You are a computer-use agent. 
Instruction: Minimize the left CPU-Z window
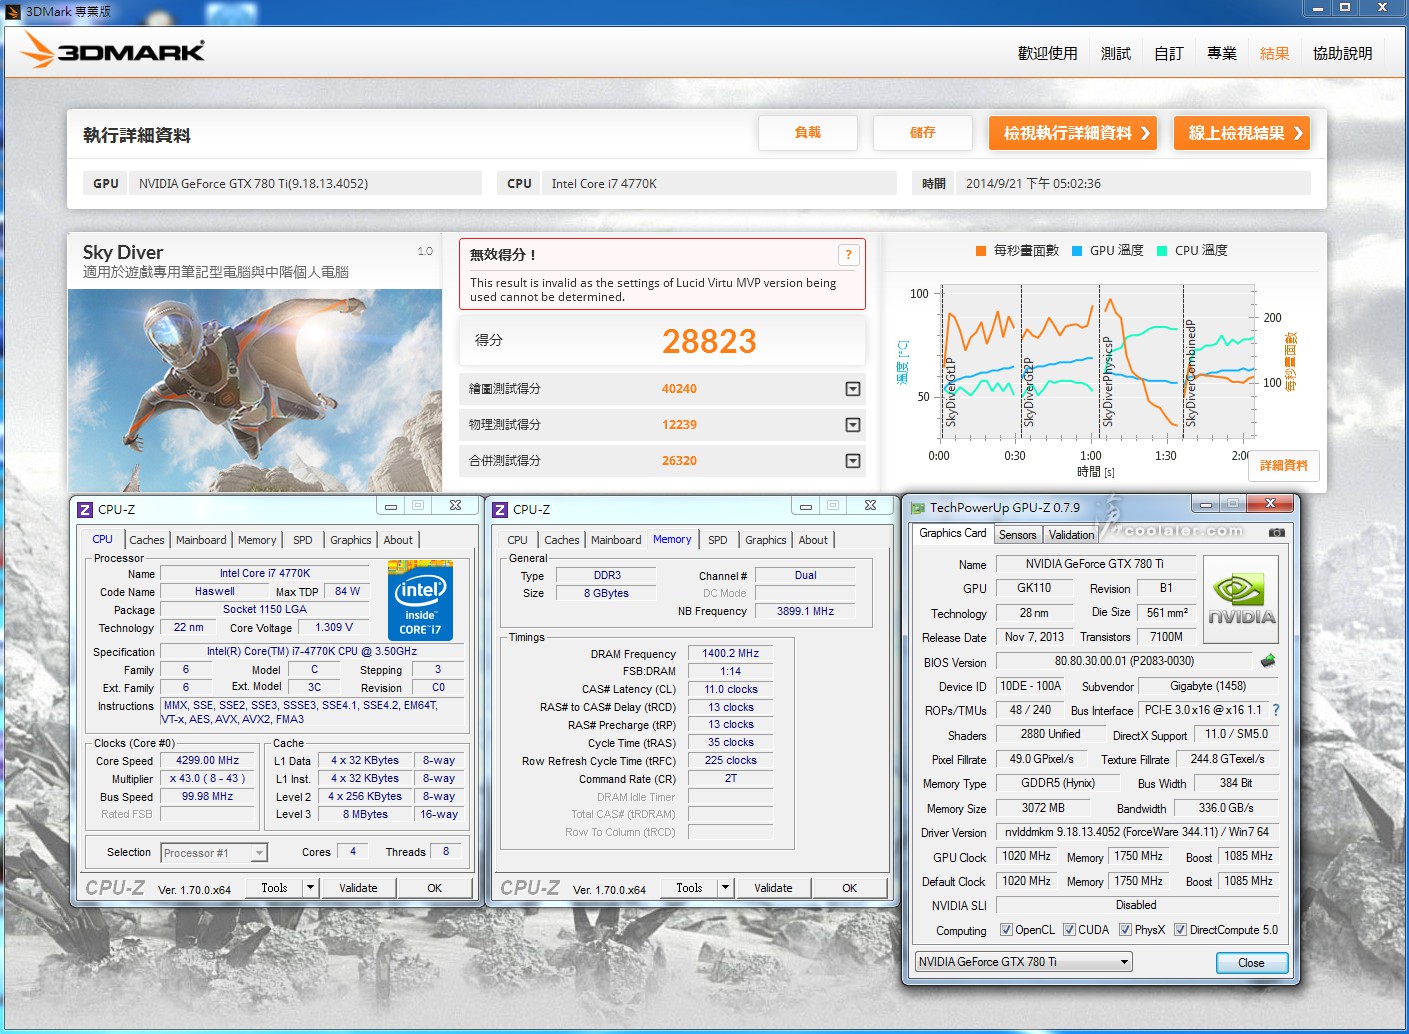391,506
